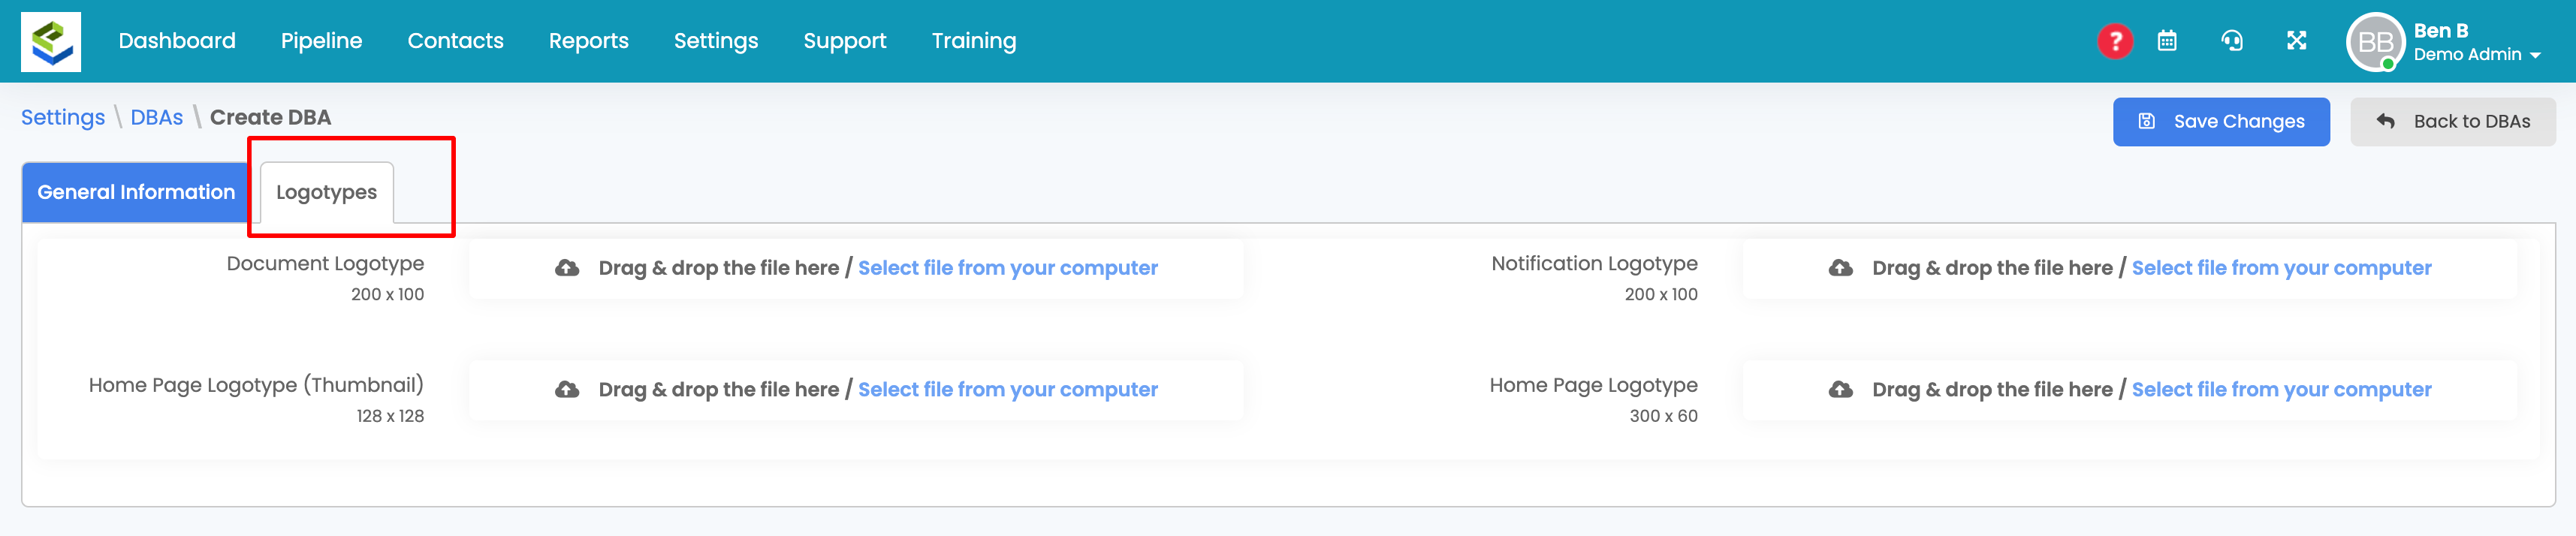Toggle fullscreen with the expand arrows icon
Image resolution: width=2576 pixels, height=536 pixels.
pyautogui.click(x=2296, y=41)
